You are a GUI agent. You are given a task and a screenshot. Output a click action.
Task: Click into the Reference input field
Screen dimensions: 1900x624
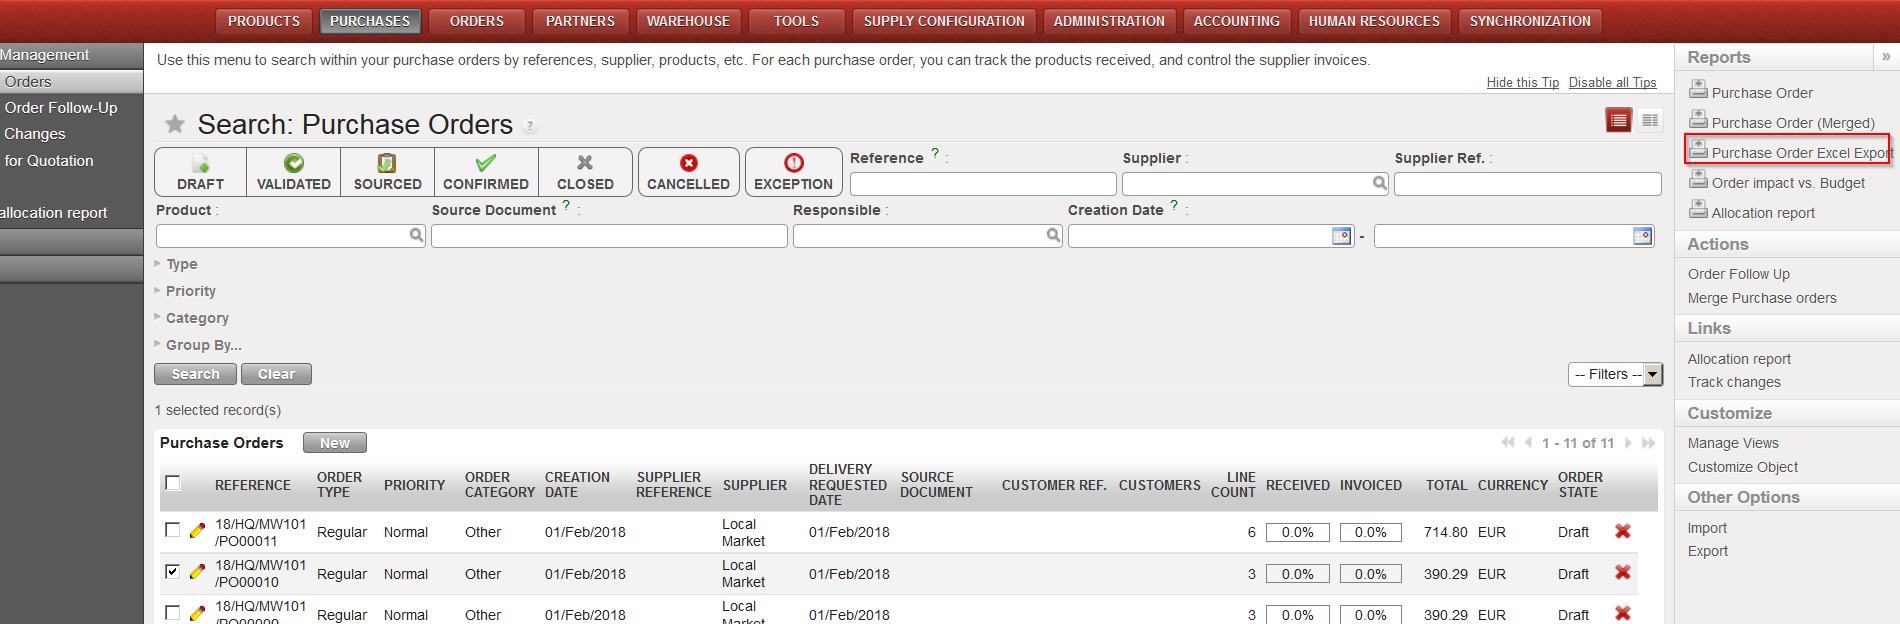click(x=982, y=184)
